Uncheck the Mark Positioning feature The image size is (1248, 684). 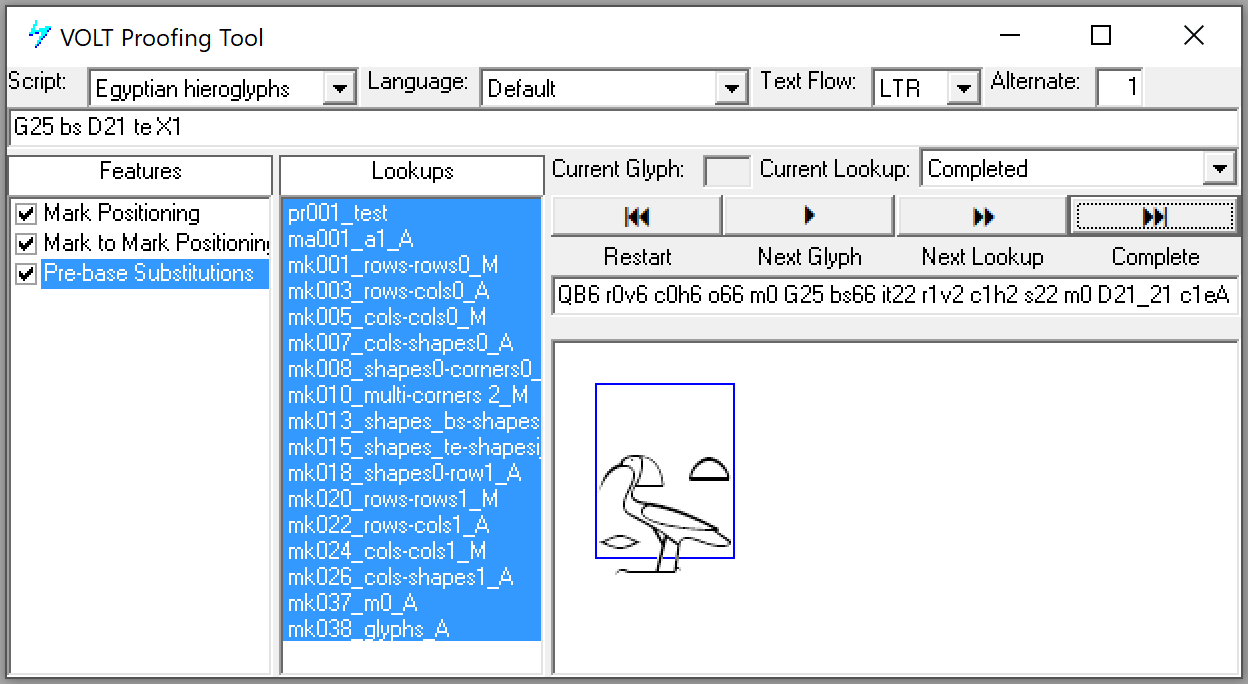[x=25, y=214]
